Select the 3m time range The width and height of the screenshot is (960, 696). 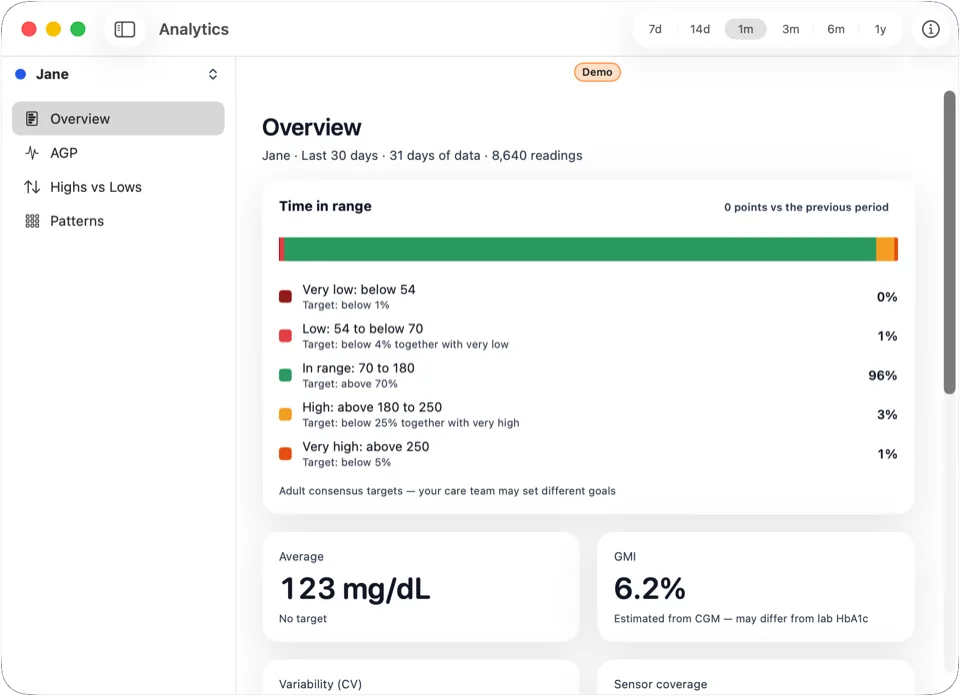(x=790, y=29)
